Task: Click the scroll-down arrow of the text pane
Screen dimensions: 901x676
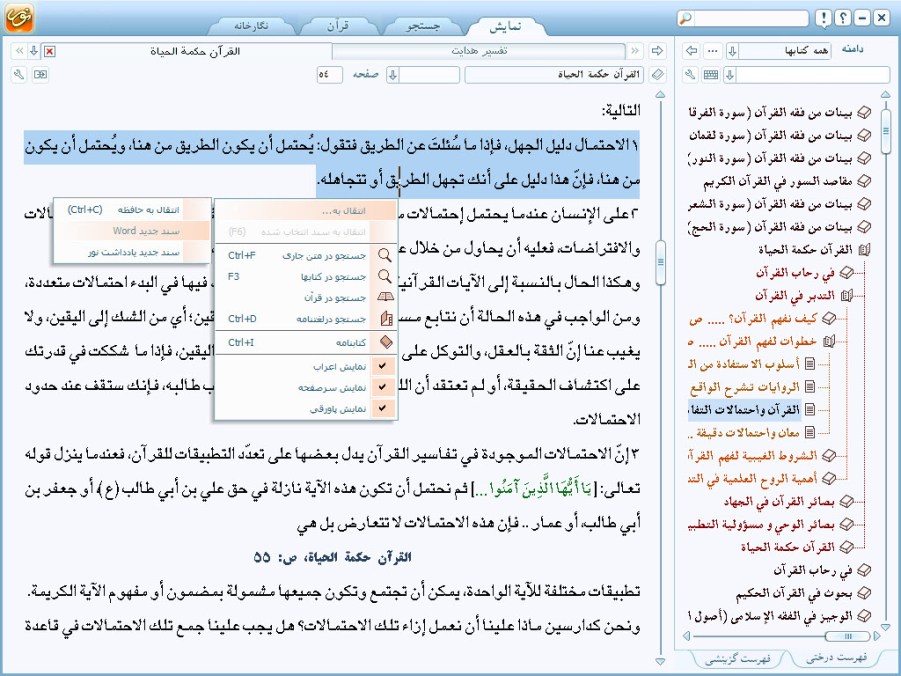Action: click(661, 661)
